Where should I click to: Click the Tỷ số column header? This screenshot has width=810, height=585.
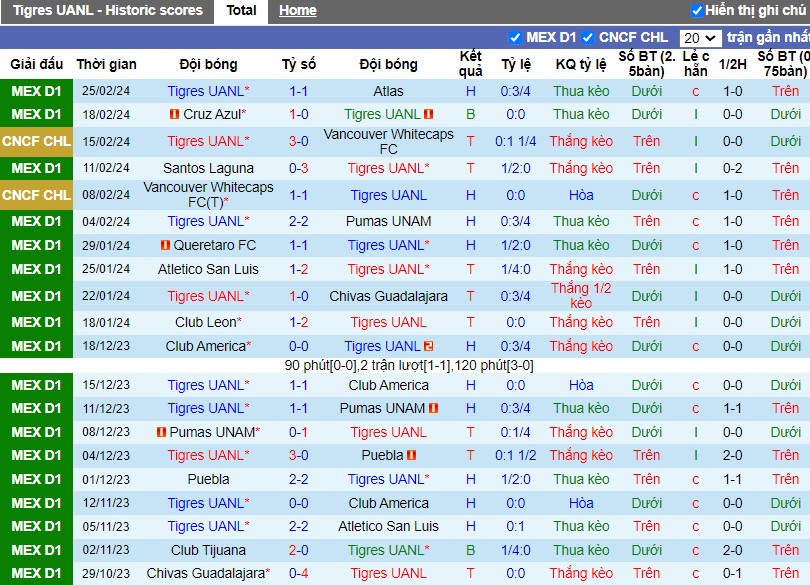click(x=299, y=64)
